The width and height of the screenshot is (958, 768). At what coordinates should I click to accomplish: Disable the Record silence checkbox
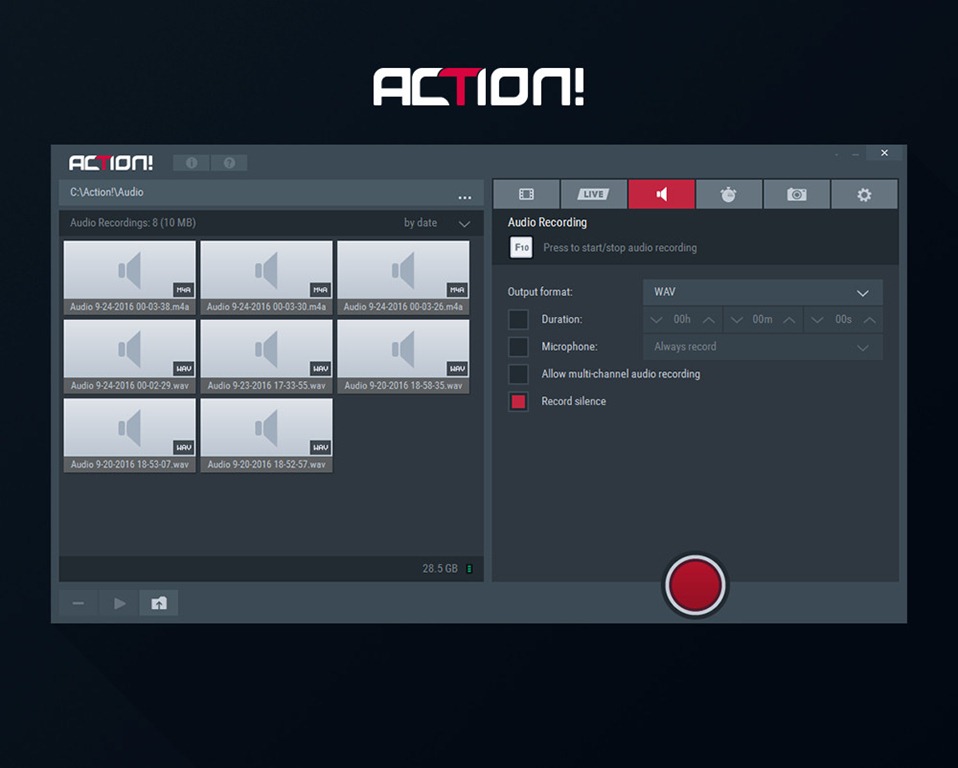point(518,401)
